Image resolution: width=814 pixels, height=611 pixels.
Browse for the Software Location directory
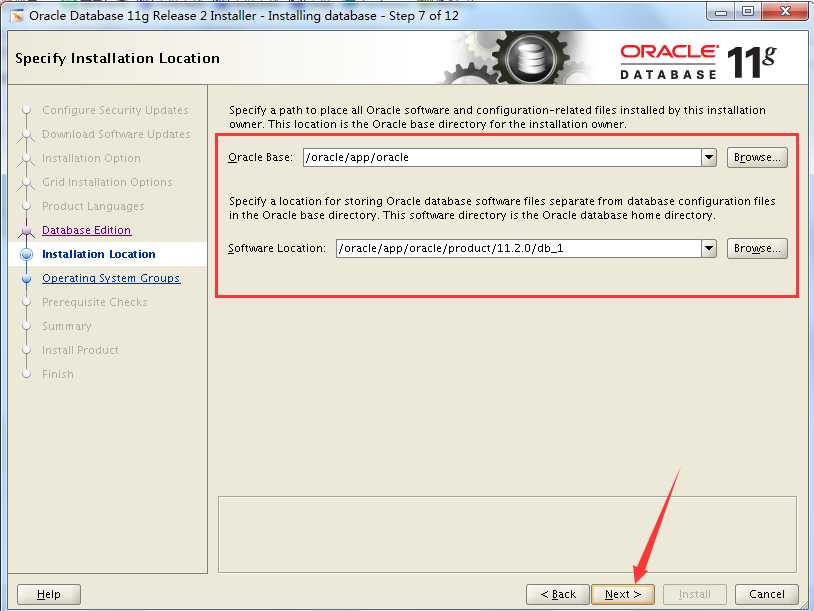757,248
